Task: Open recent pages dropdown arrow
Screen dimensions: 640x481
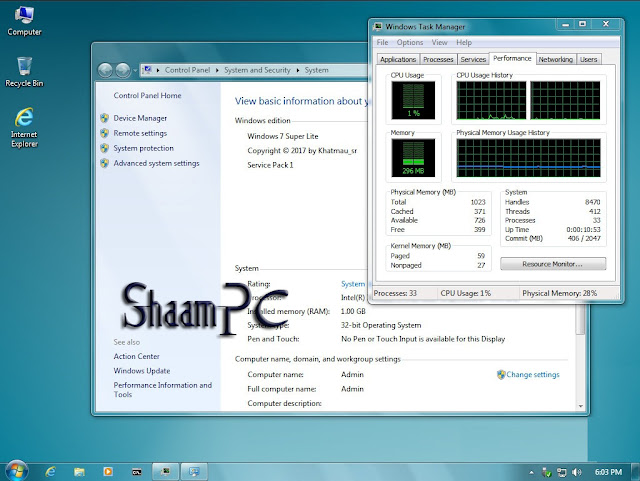Action: tap(135, 71)
